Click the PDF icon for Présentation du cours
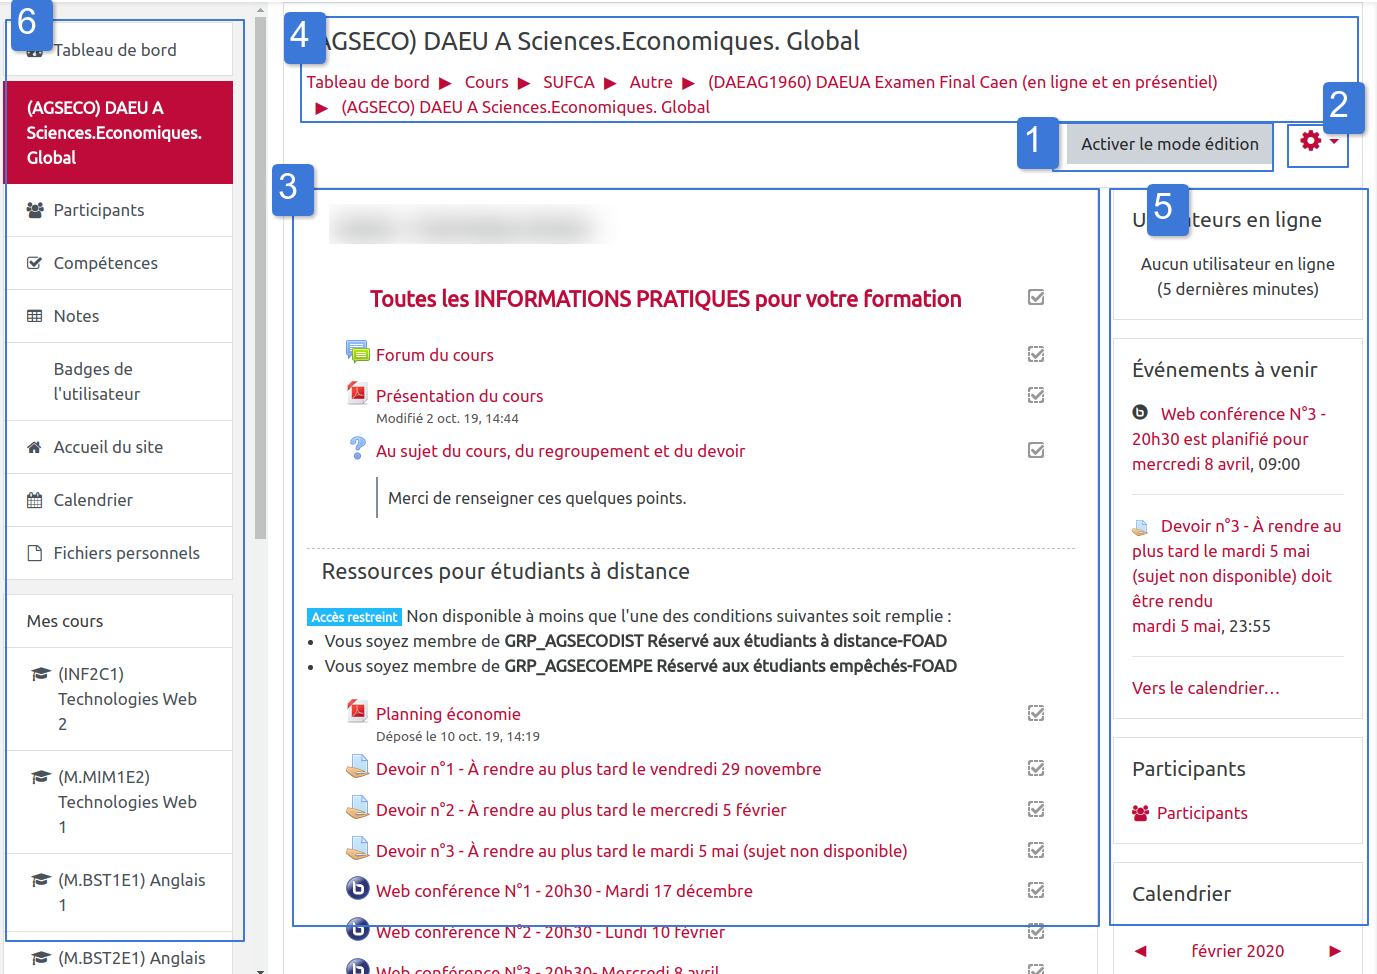 tap(357, 393)
